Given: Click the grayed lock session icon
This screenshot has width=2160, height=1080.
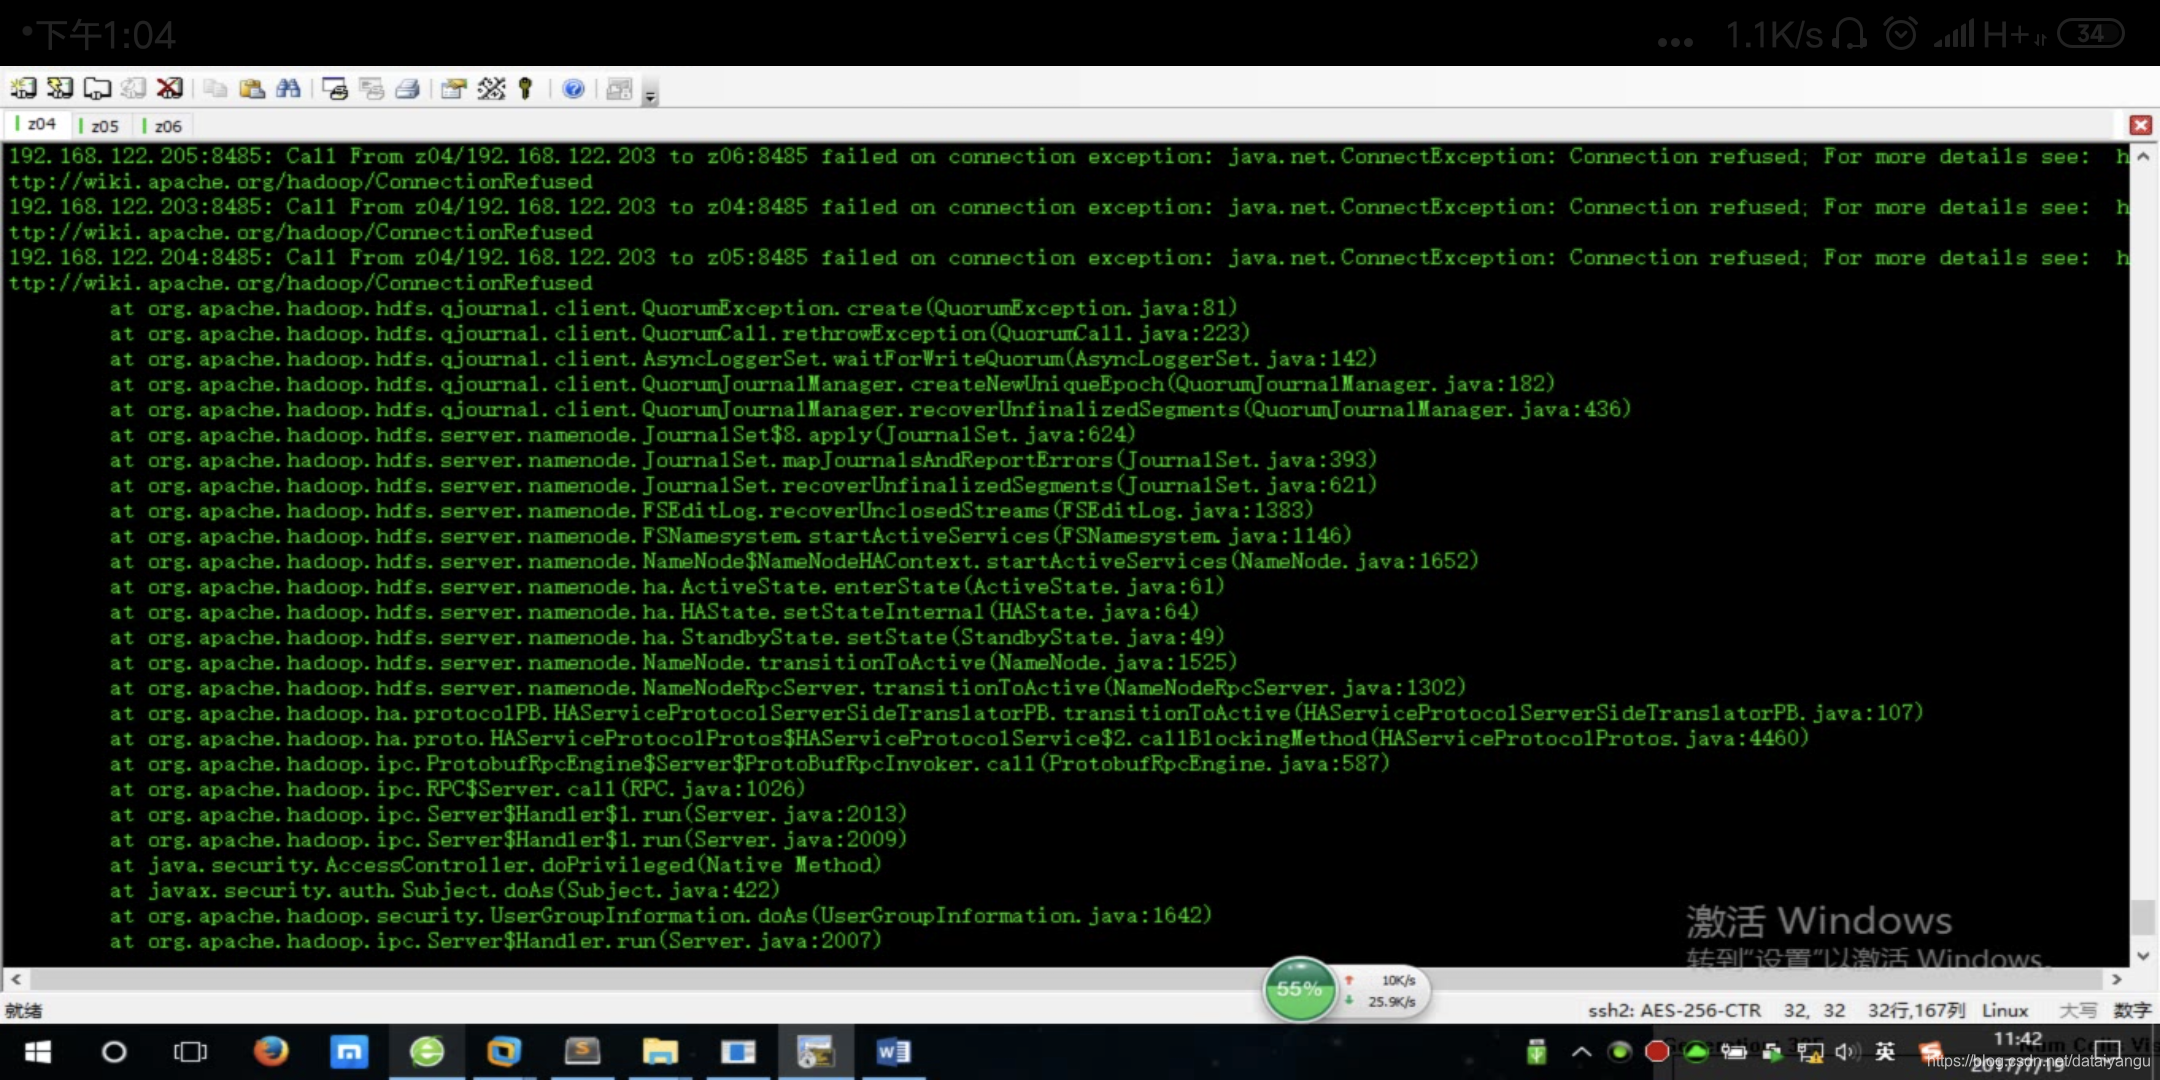Looking at the screenshot, I should (619, 89).
